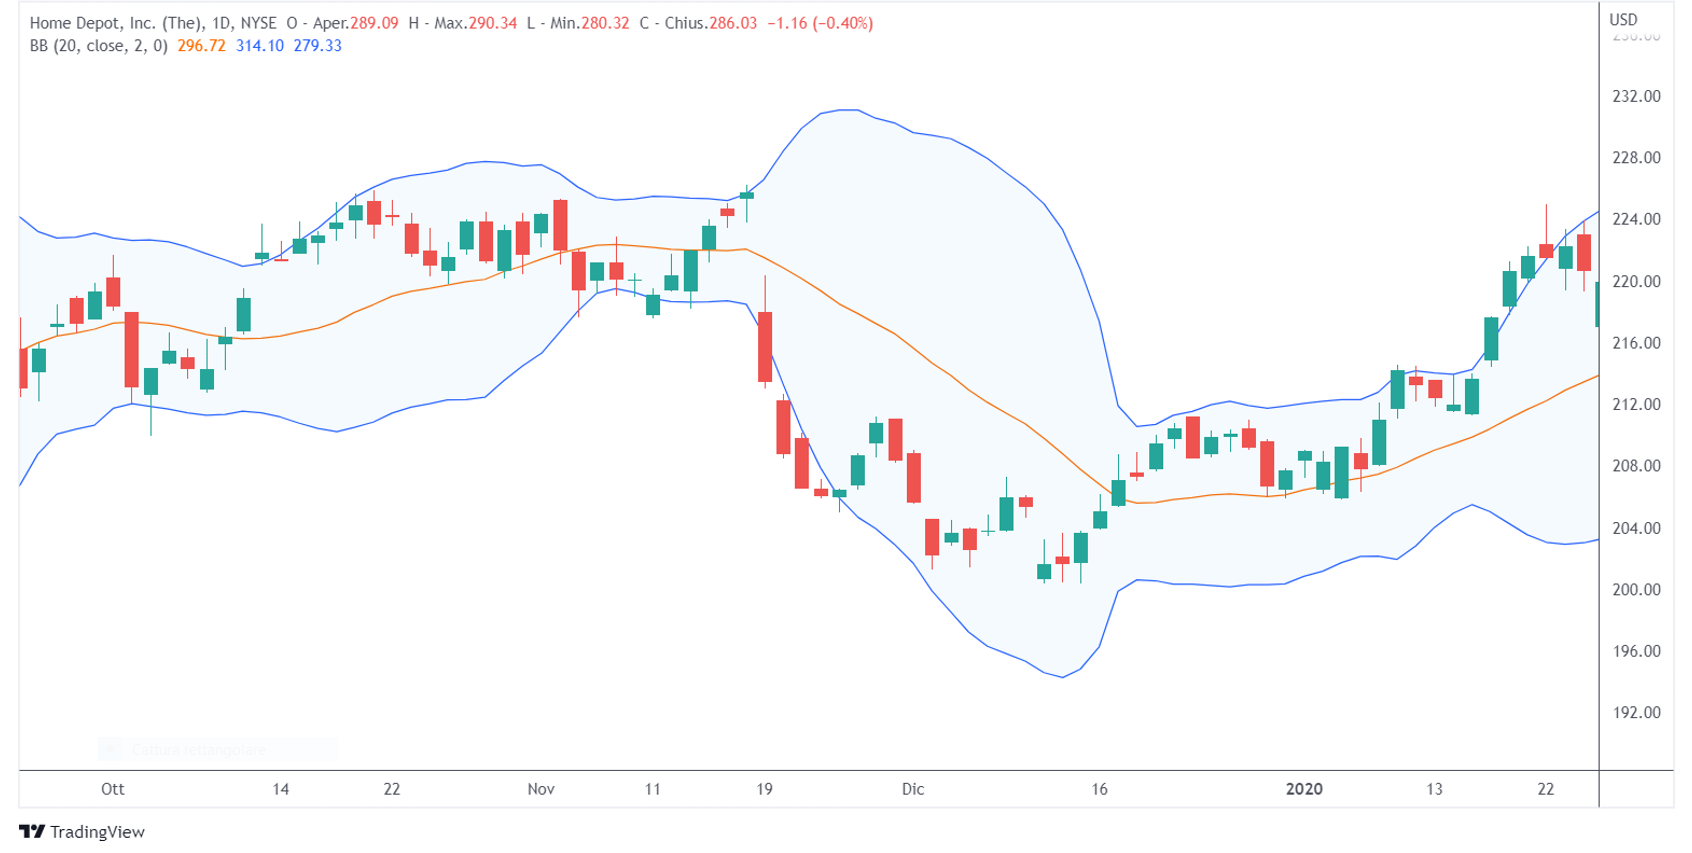Click the TradingView logo icon

32,832
